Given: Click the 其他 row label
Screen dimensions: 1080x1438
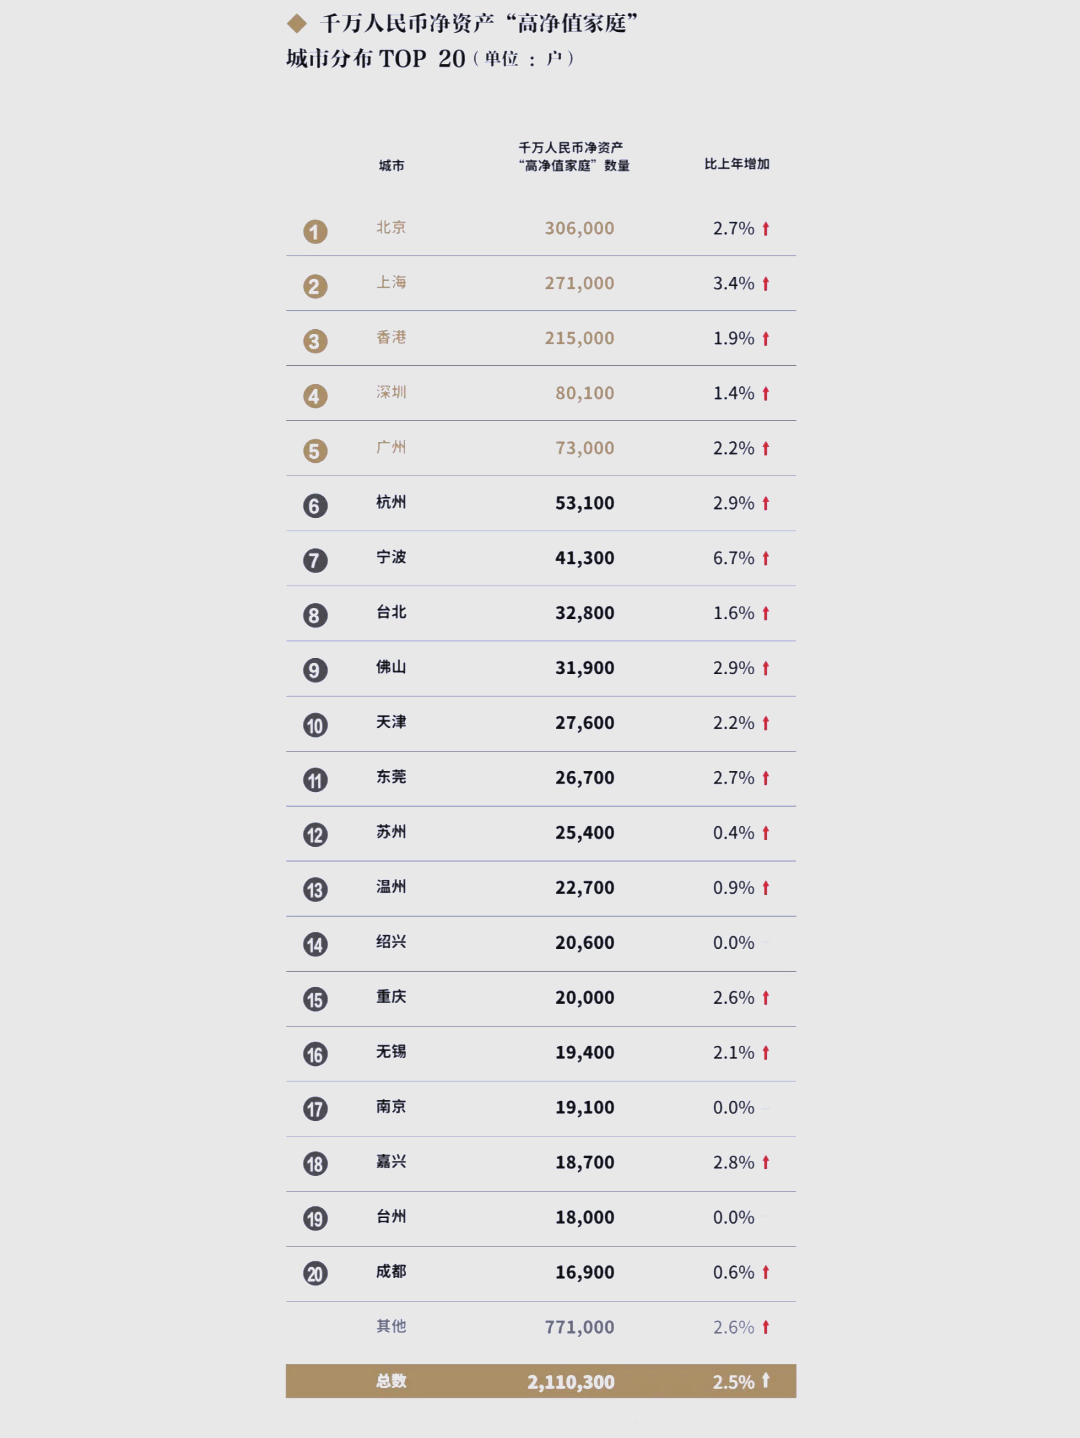Looking at the screenshot, I should pyautogui.click(x=391, y=1326).
